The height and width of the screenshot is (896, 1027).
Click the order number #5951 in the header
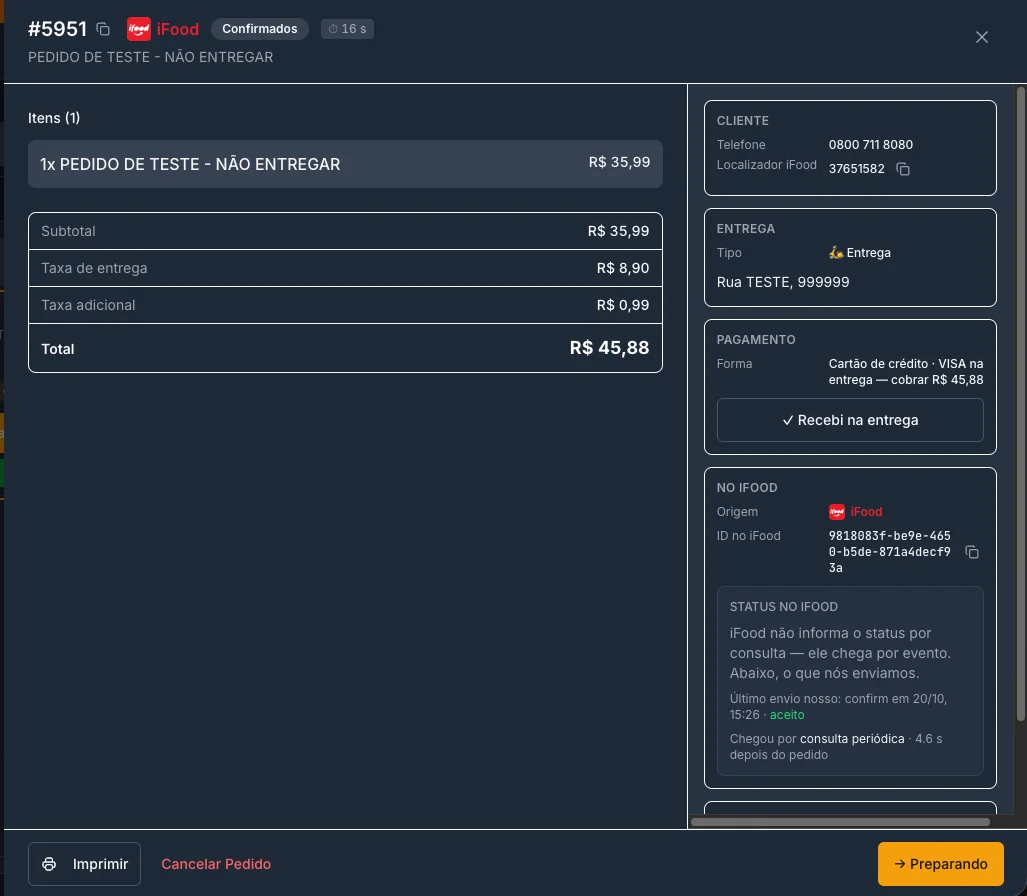tap(58, 29)
